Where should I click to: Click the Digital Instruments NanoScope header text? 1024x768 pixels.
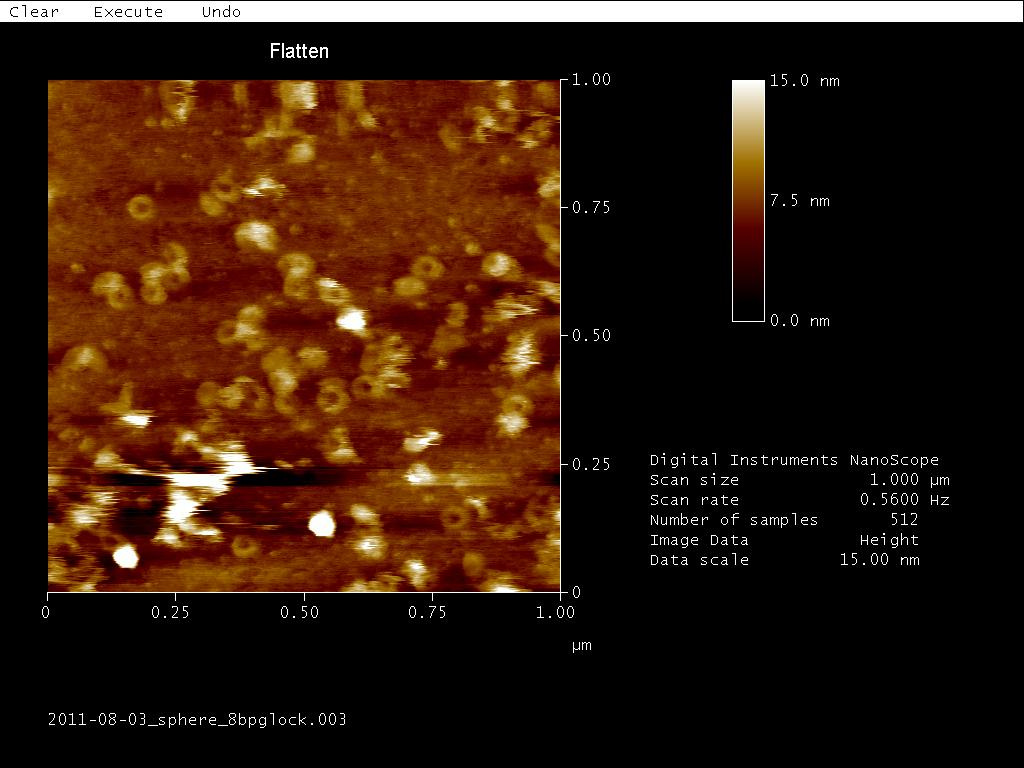tap(794, 460)
